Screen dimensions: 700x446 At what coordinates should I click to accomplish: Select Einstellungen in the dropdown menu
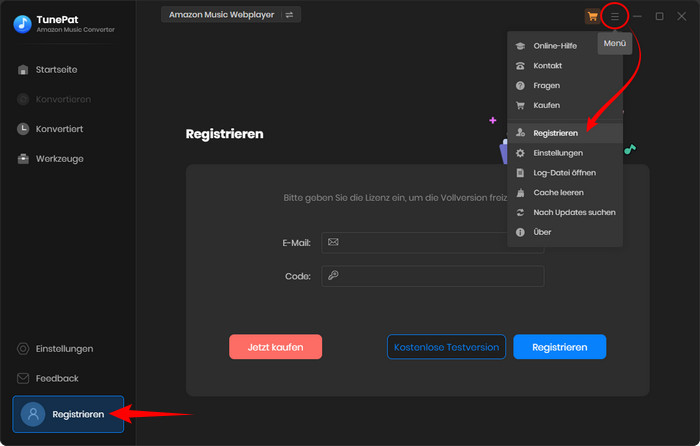tap(558, 153)
